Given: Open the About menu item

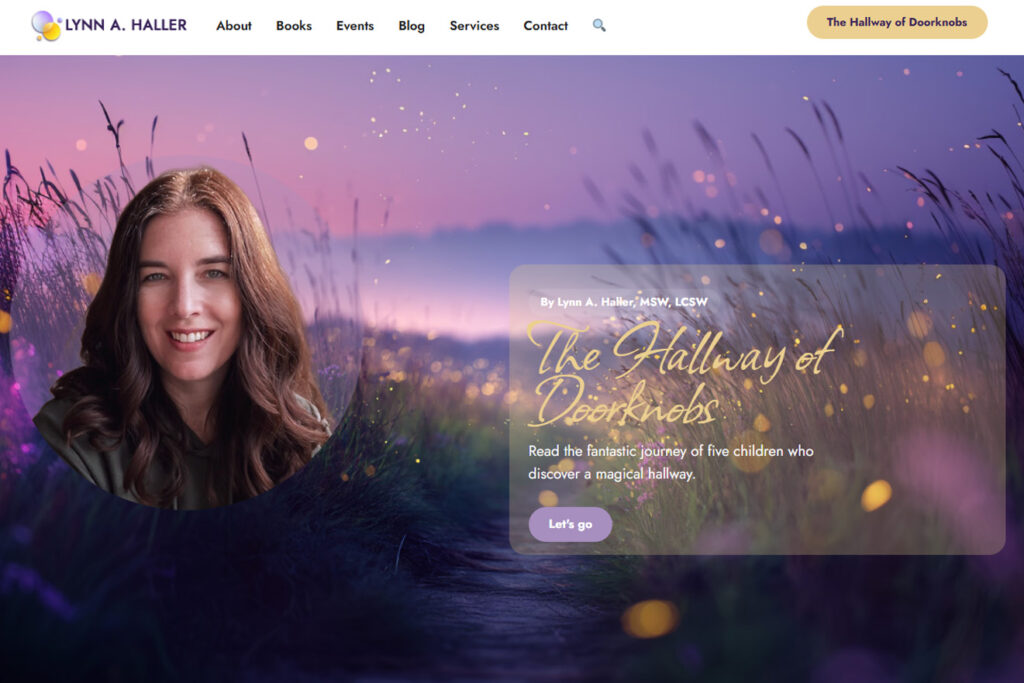Looking at the screenshot, I should [234, 26].
